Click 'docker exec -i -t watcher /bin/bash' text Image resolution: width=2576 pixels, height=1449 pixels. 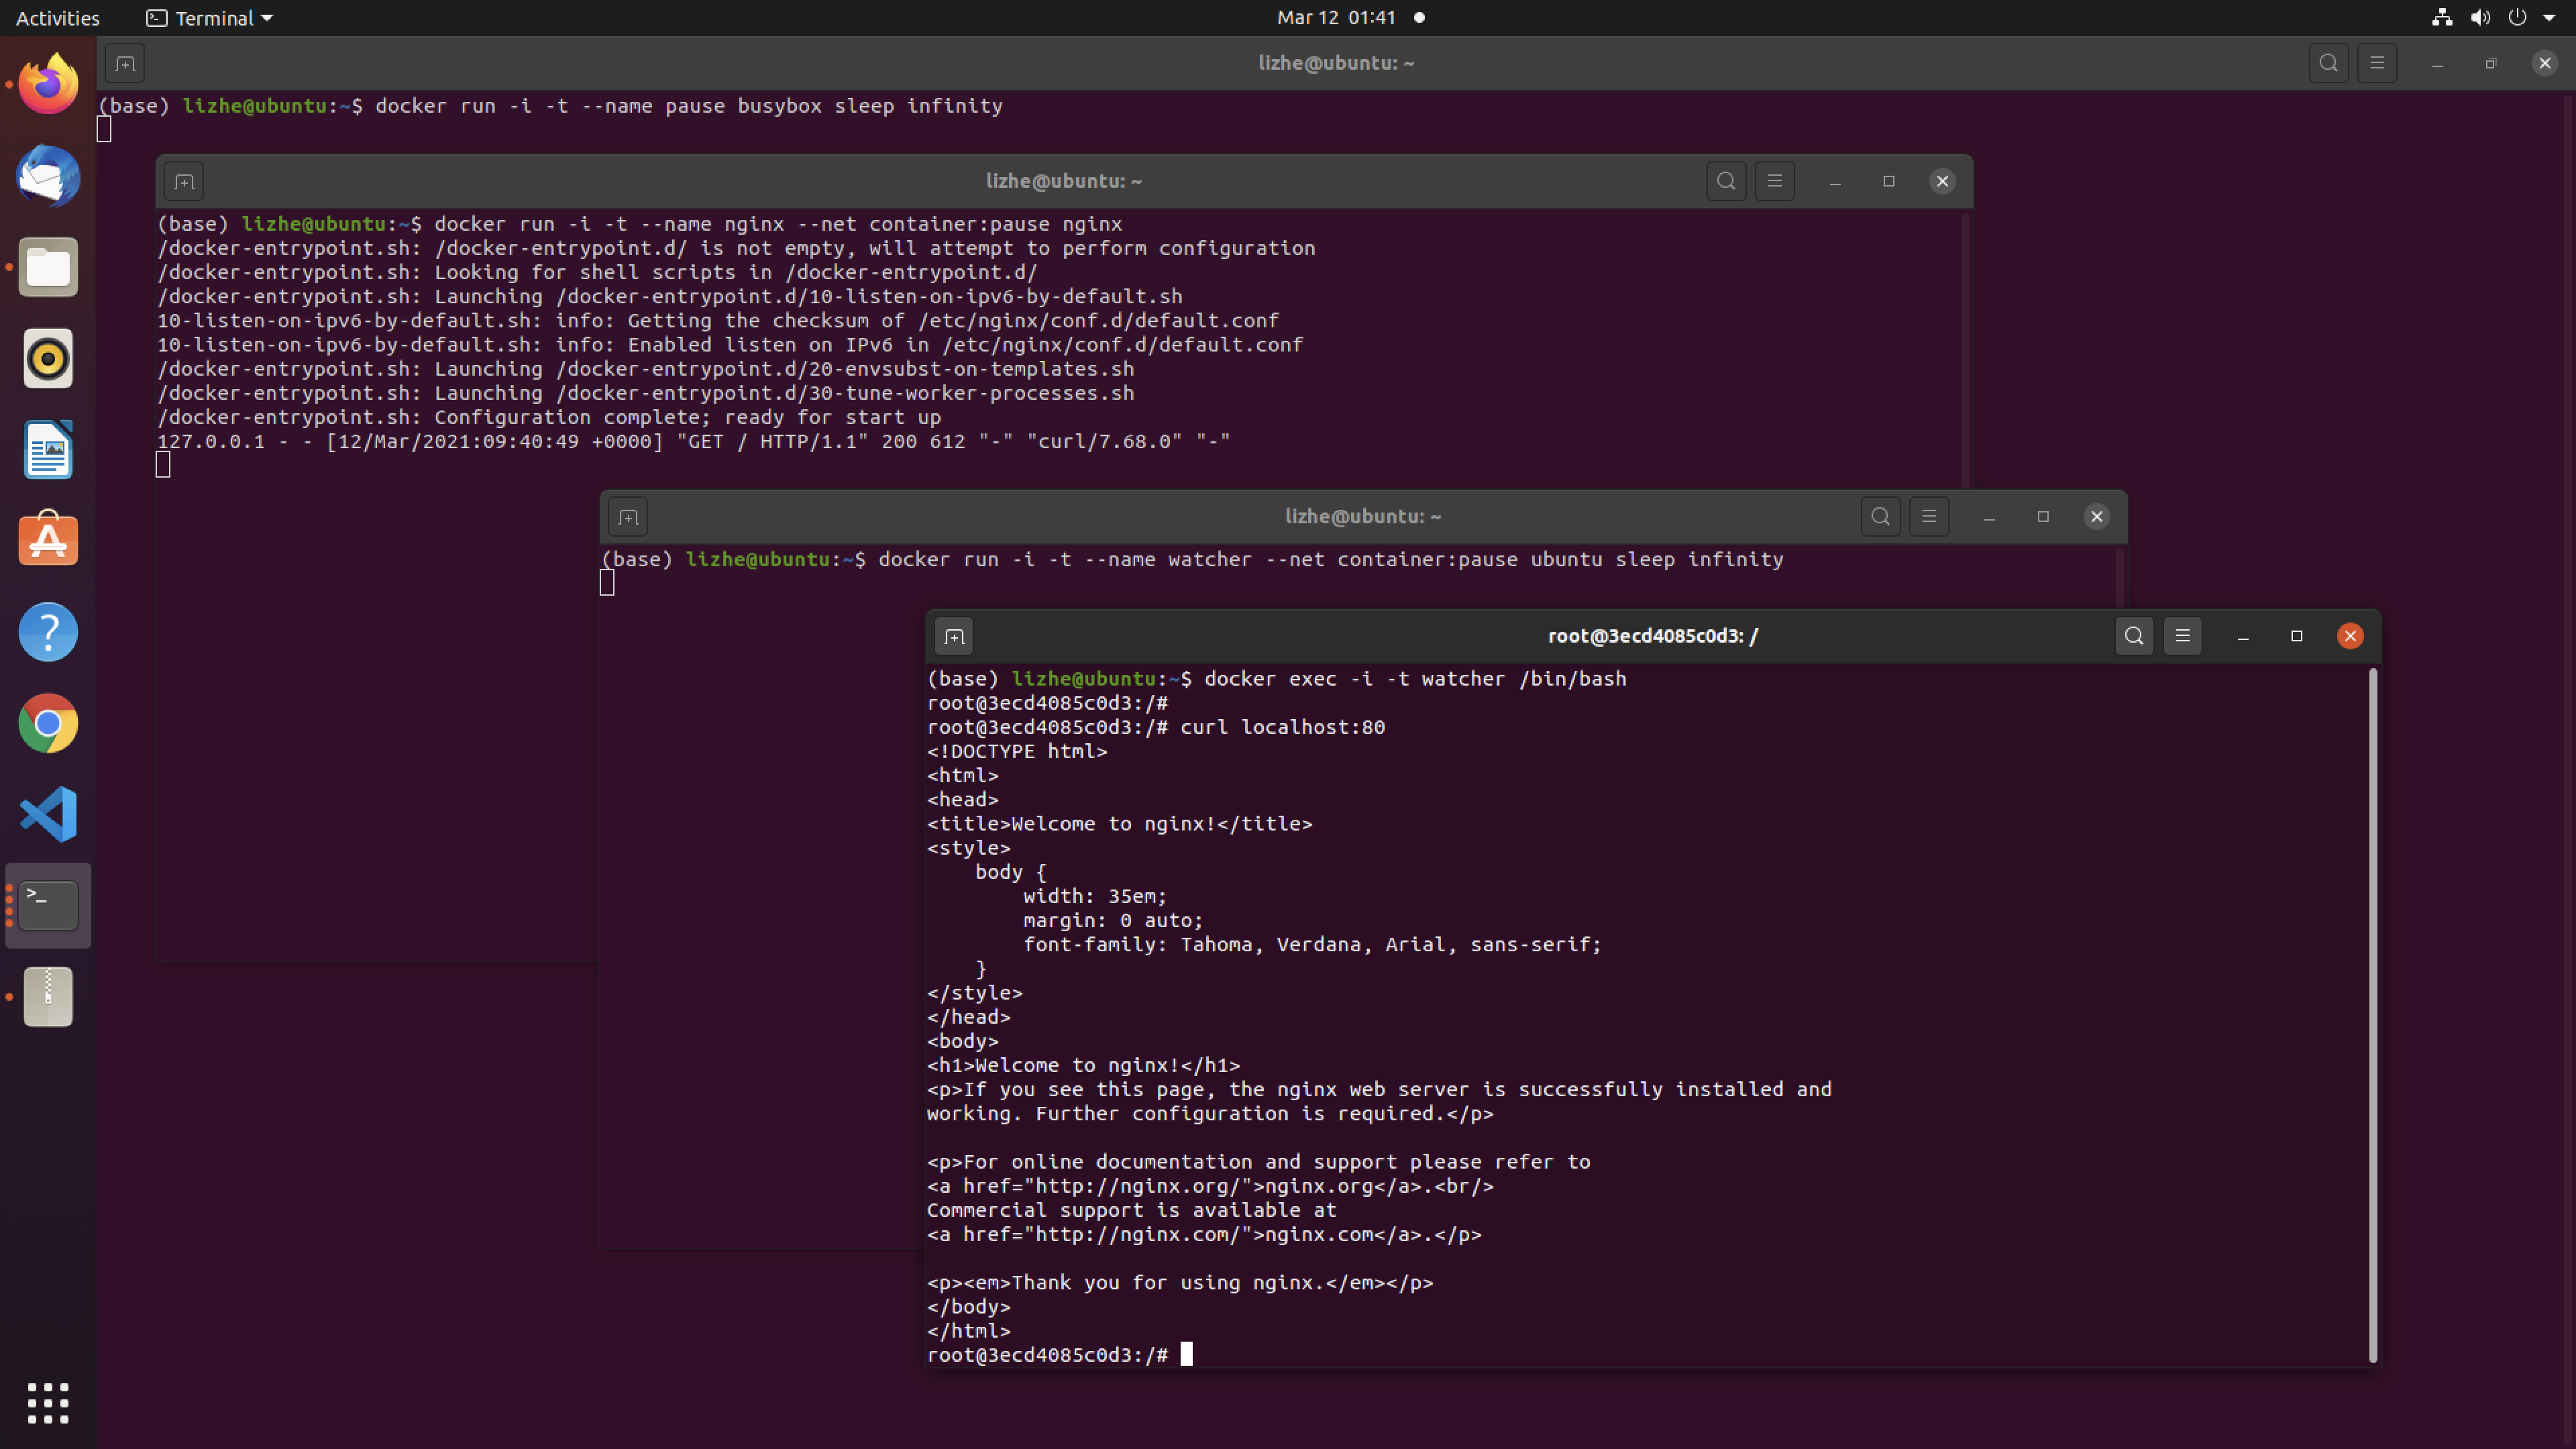click(x=1415, y=679)
